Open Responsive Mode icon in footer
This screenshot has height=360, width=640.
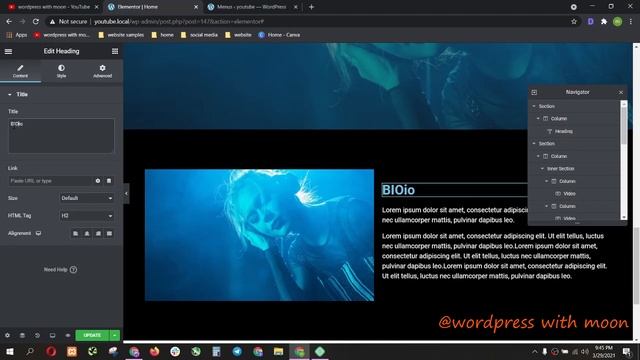52,336
